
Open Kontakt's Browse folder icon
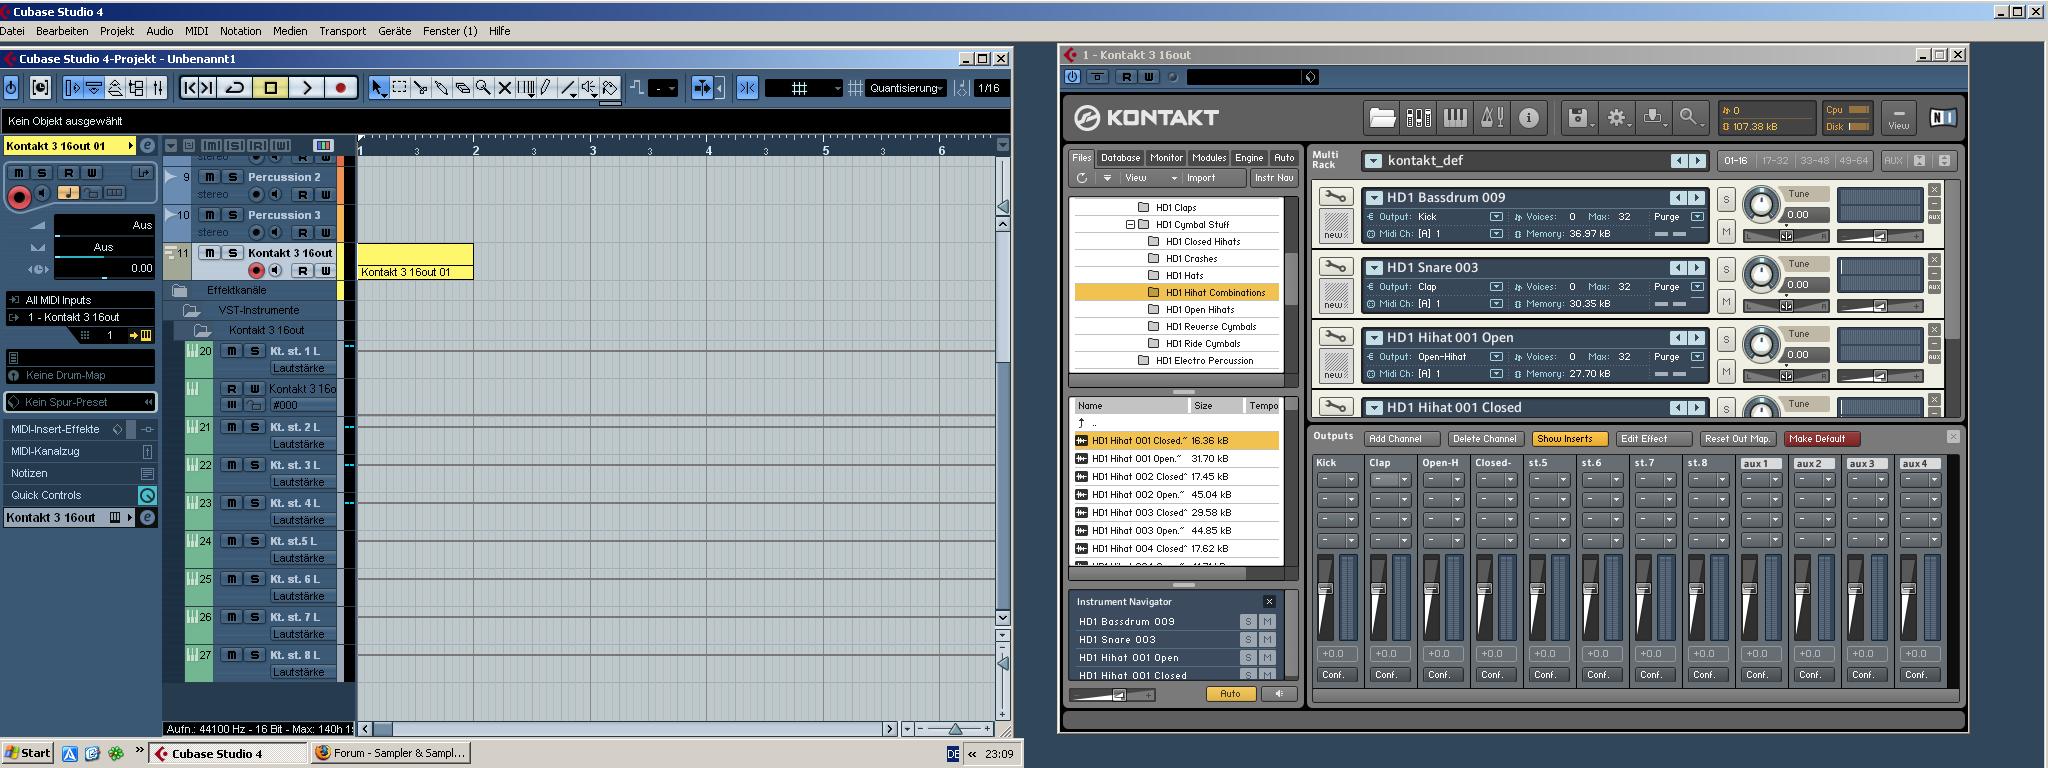pos(1382,118)
